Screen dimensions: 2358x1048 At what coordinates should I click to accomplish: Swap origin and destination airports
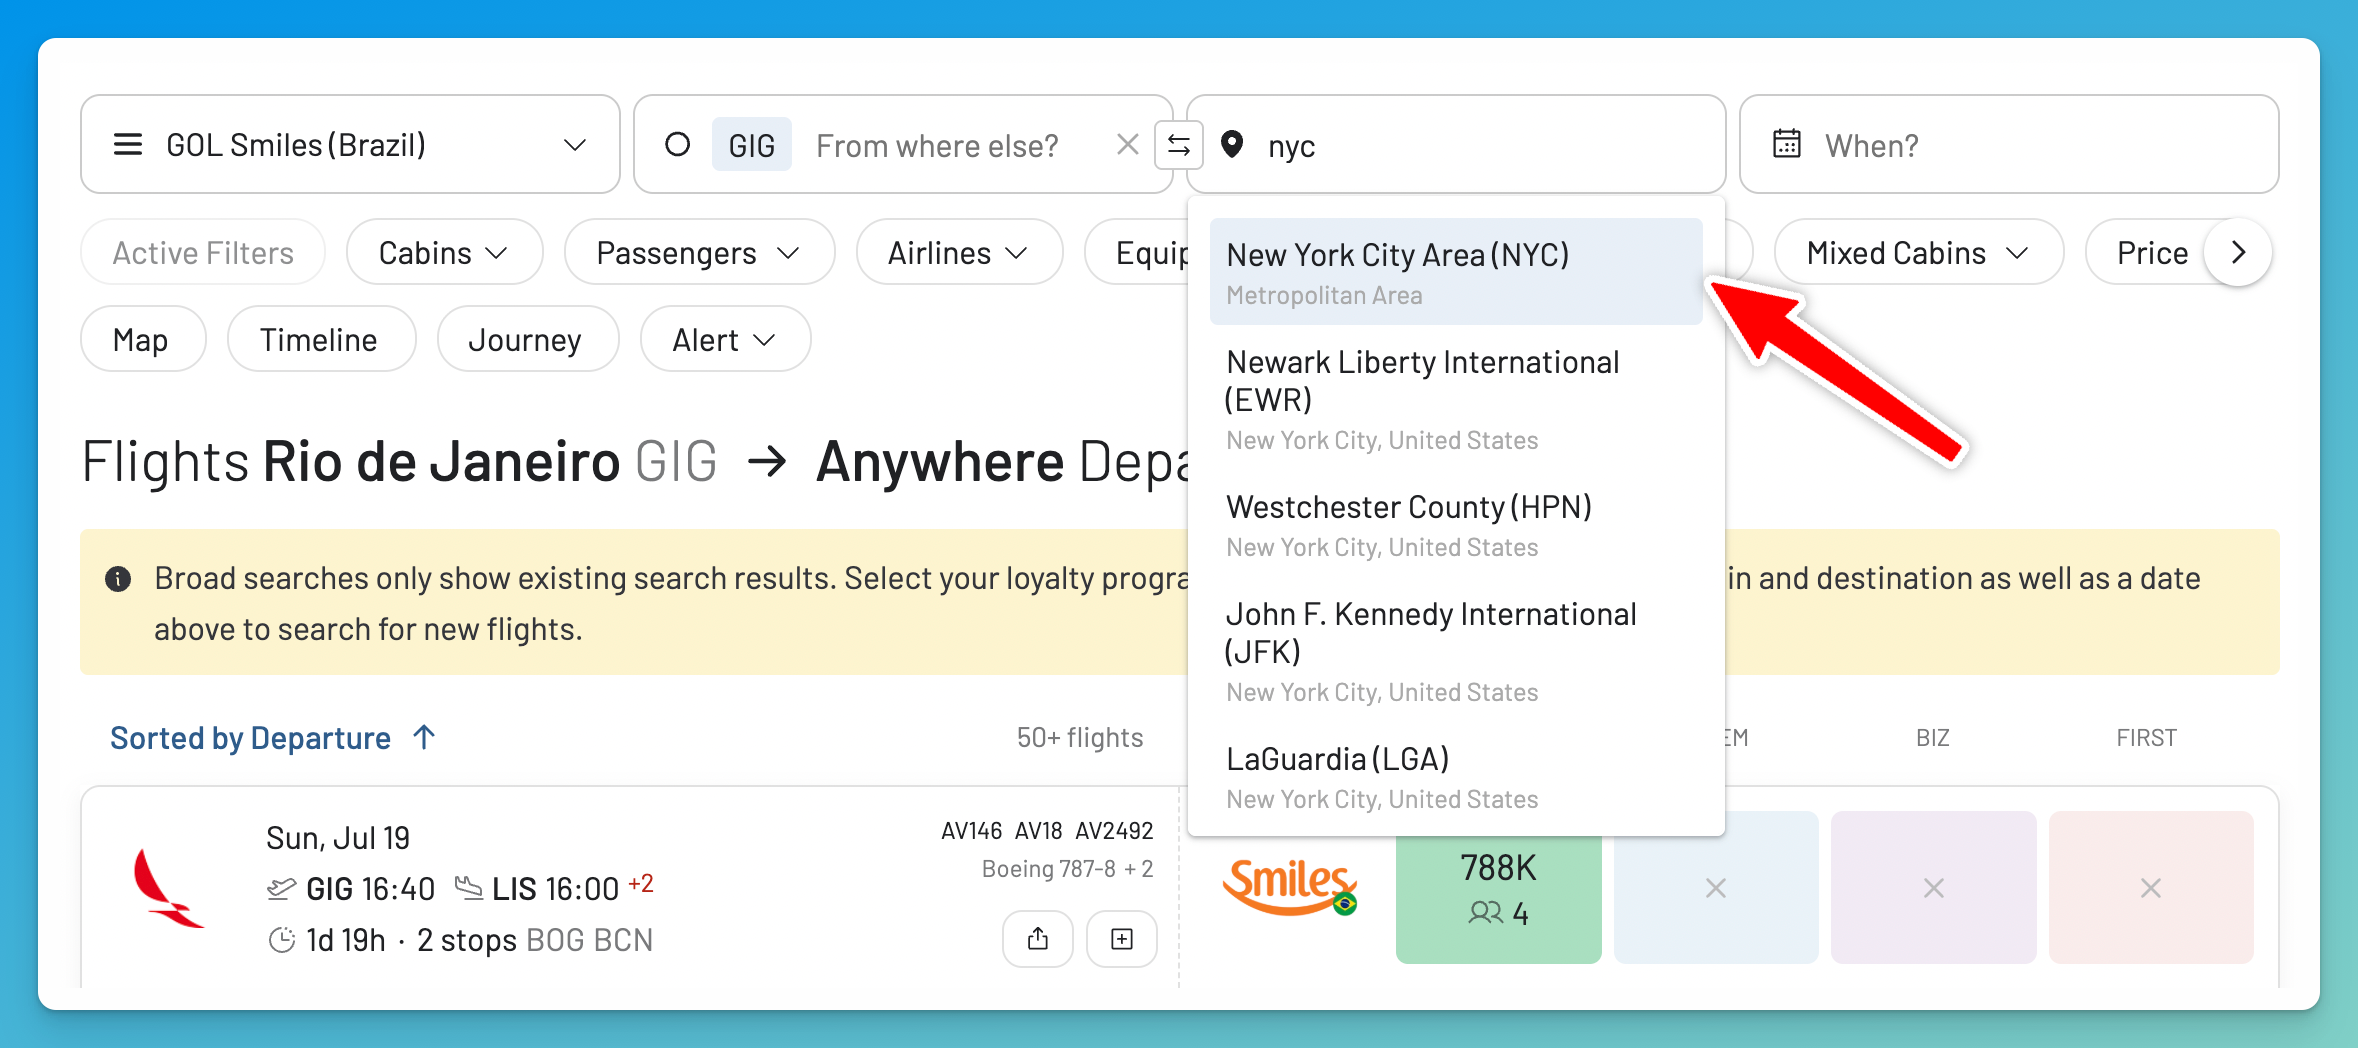coord(1179,145)
